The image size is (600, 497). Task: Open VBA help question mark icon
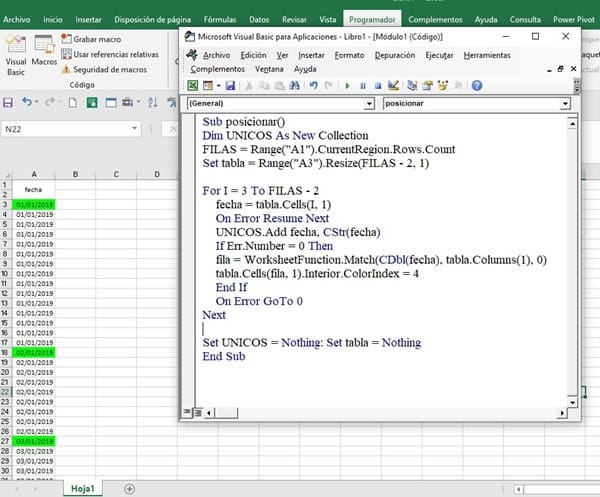473,86
